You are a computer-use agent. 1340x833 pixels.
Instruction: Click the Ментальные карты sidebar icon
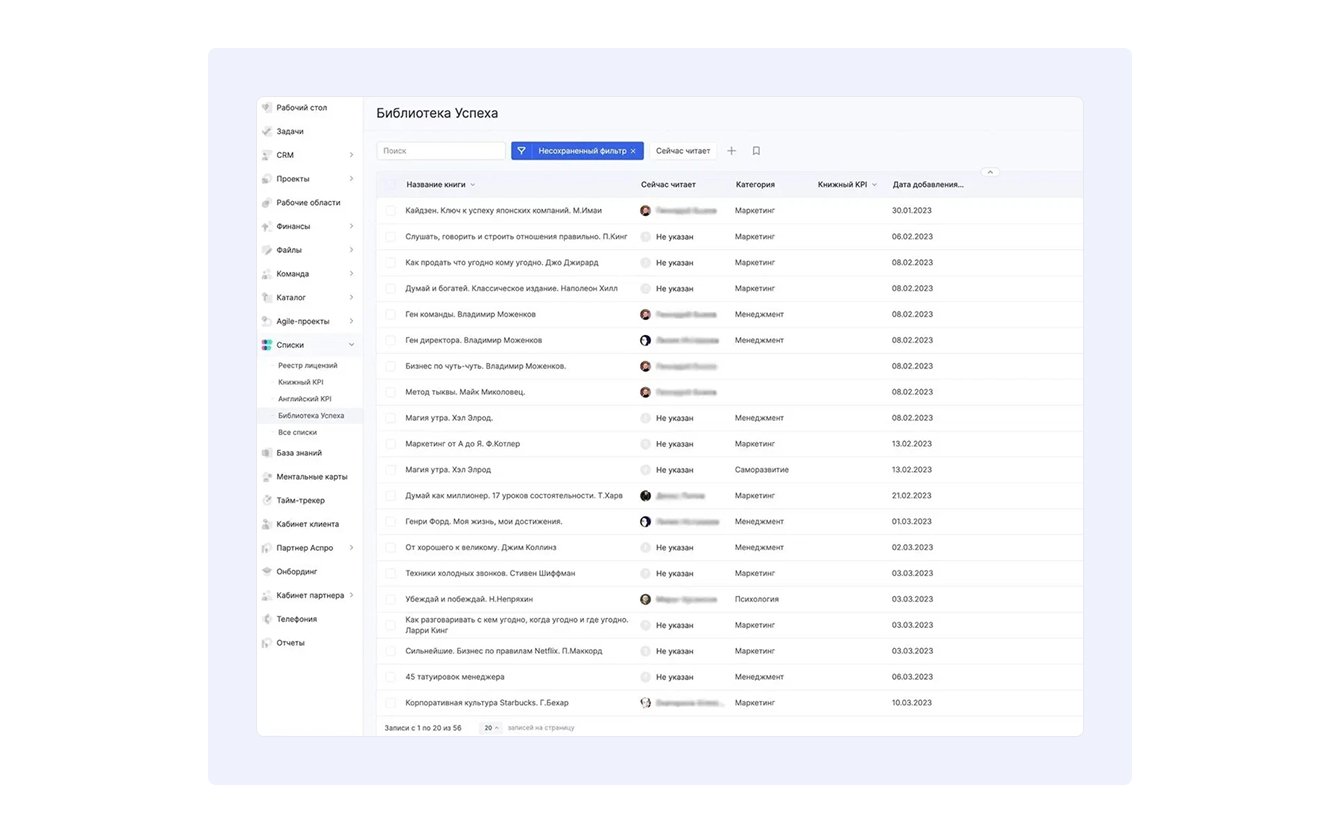pyautogui.click(x=267, y=477)
